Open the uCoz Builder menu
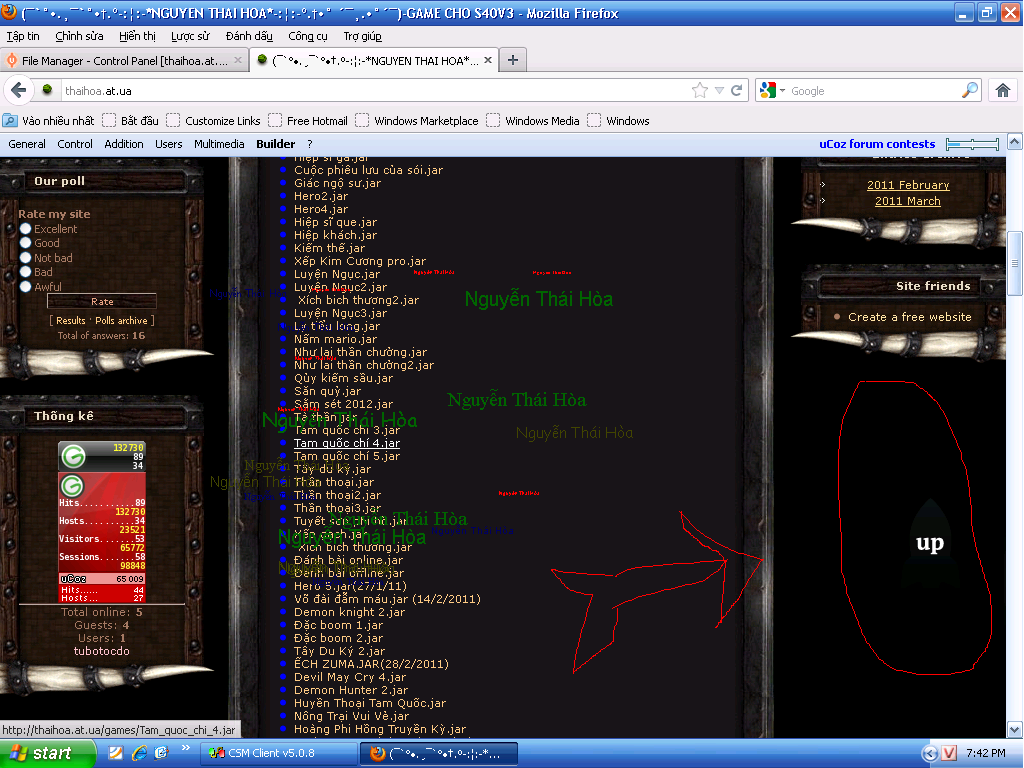 275,144
